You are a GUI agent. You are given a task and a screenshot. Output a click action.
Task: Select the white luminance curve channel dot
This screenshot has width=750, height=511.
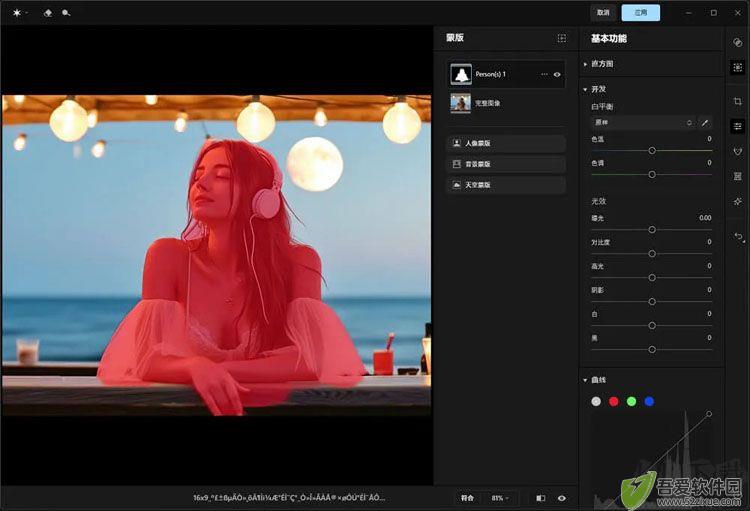pyautogui.click(x=596, y=401)
